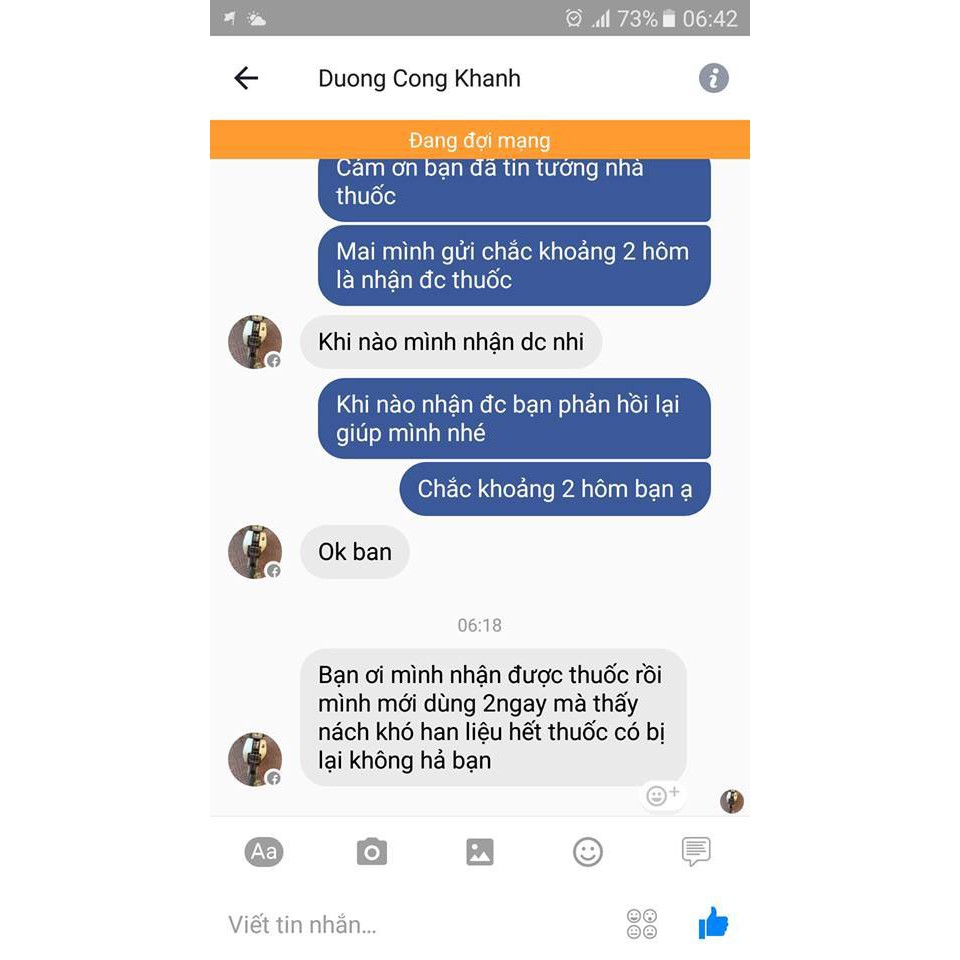Open the camera icon
This screenshot has height=960, width=960.
(x=372, y=852)
